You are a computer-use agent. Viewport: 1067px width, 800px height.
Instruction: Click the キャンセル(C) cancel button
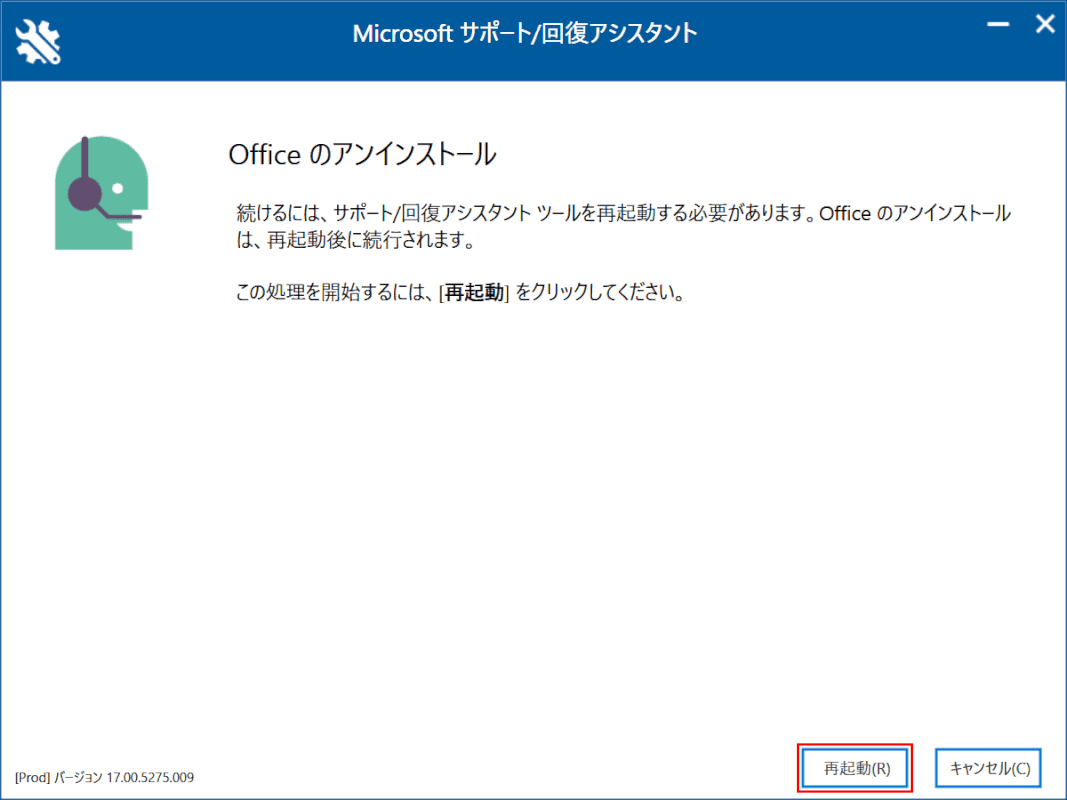(988, 768)
